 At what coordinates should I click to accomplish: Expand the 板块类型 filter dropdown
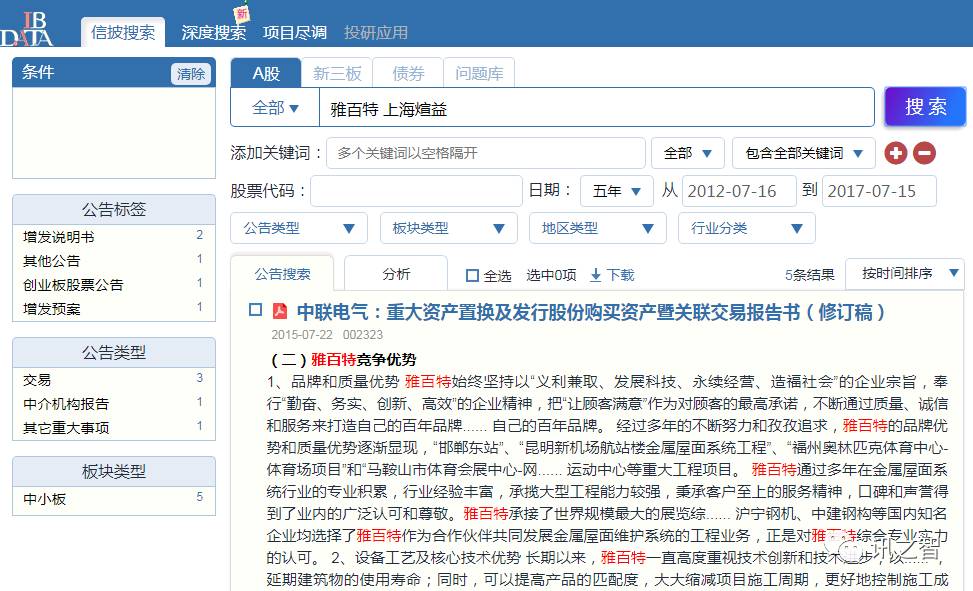click(449, 228)
